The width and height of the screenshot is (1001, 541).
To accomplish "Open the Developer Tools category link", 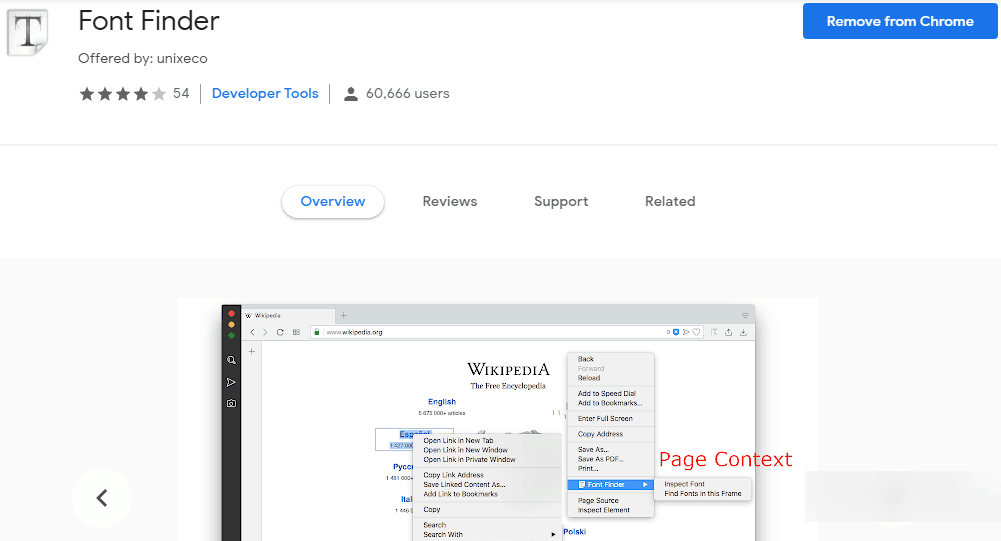I will (x=265, y=93).
